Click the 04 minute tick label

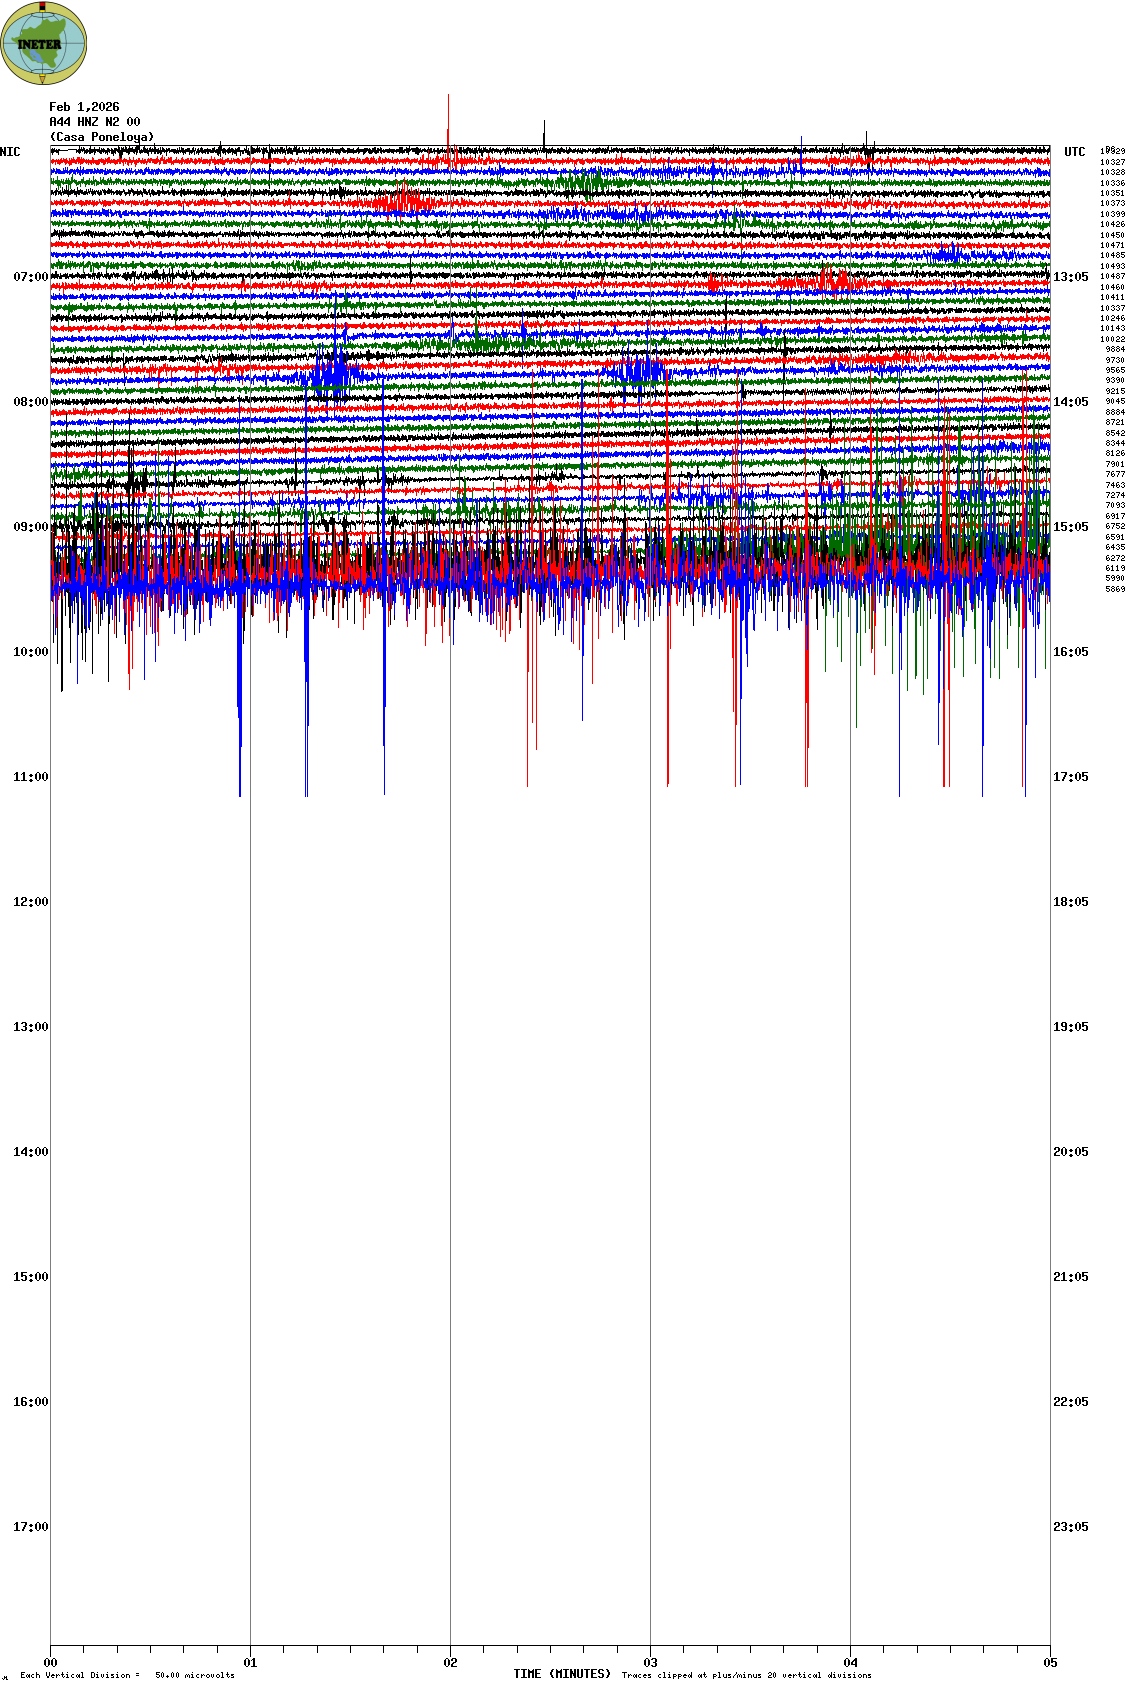[x=850, y=1663]
